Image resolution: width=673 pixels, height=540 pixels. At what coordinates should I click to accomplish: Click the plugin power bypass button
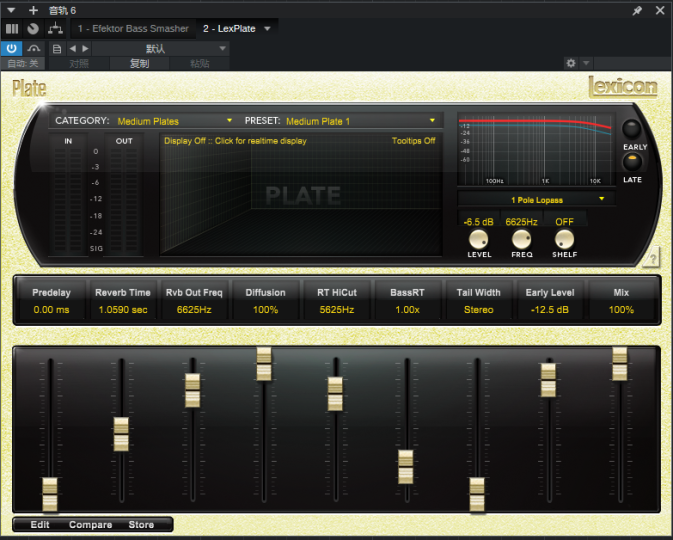pos(12,48)
